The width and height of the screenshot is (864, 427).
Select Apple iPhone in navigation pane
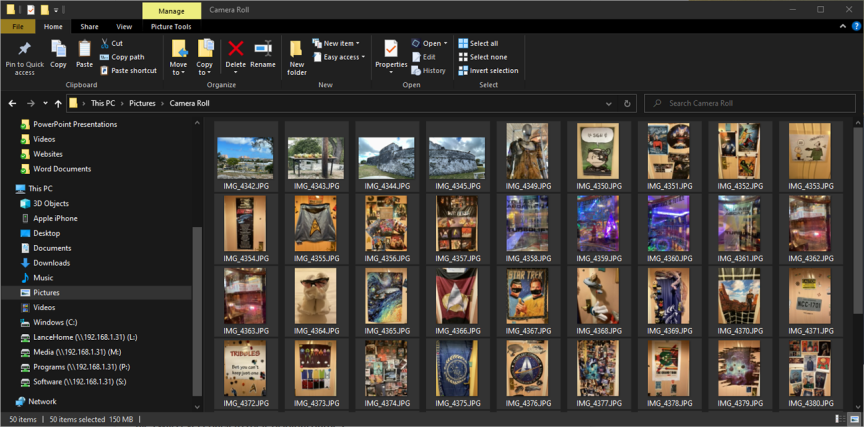55,218
